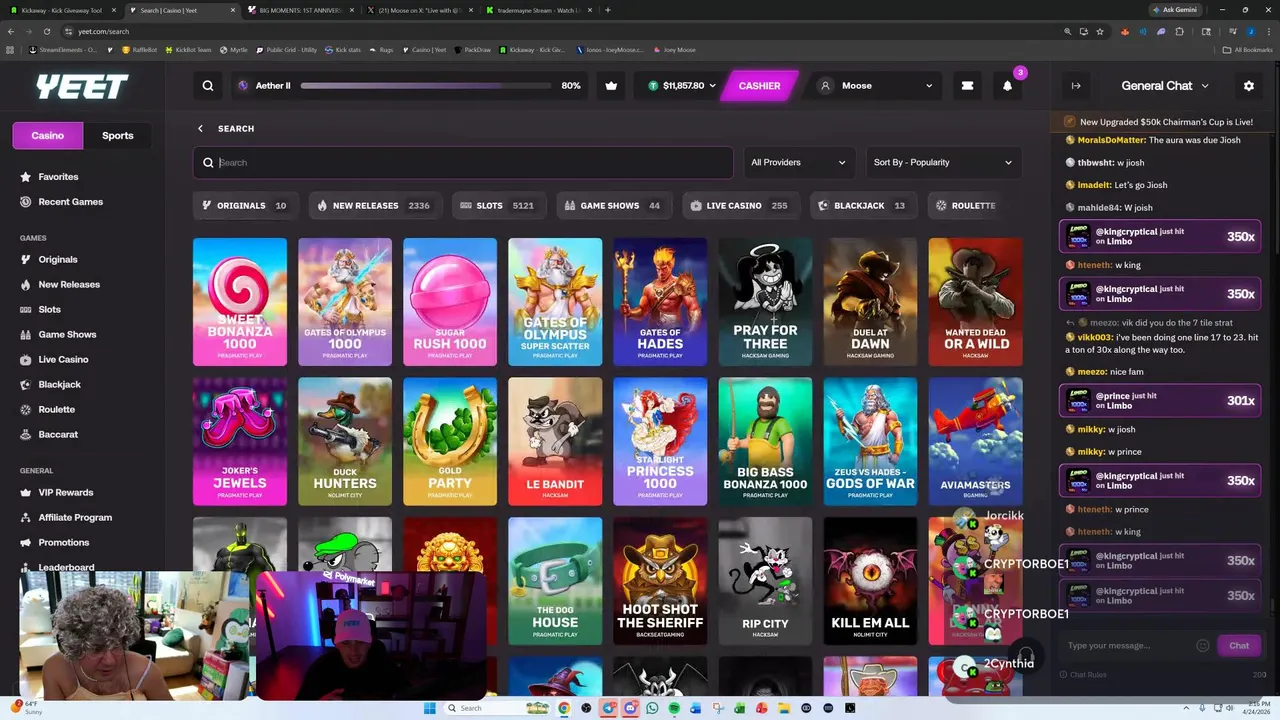Open Slots in sidebar

pos(49,310)
